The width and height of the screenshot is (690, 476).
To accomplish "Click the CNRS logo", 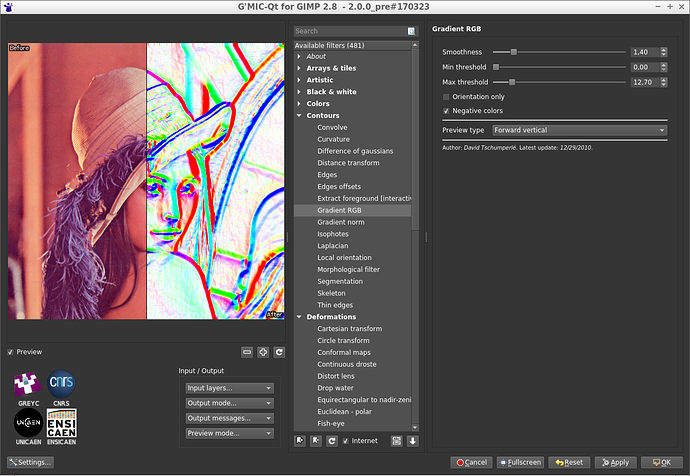I will 62,384.
